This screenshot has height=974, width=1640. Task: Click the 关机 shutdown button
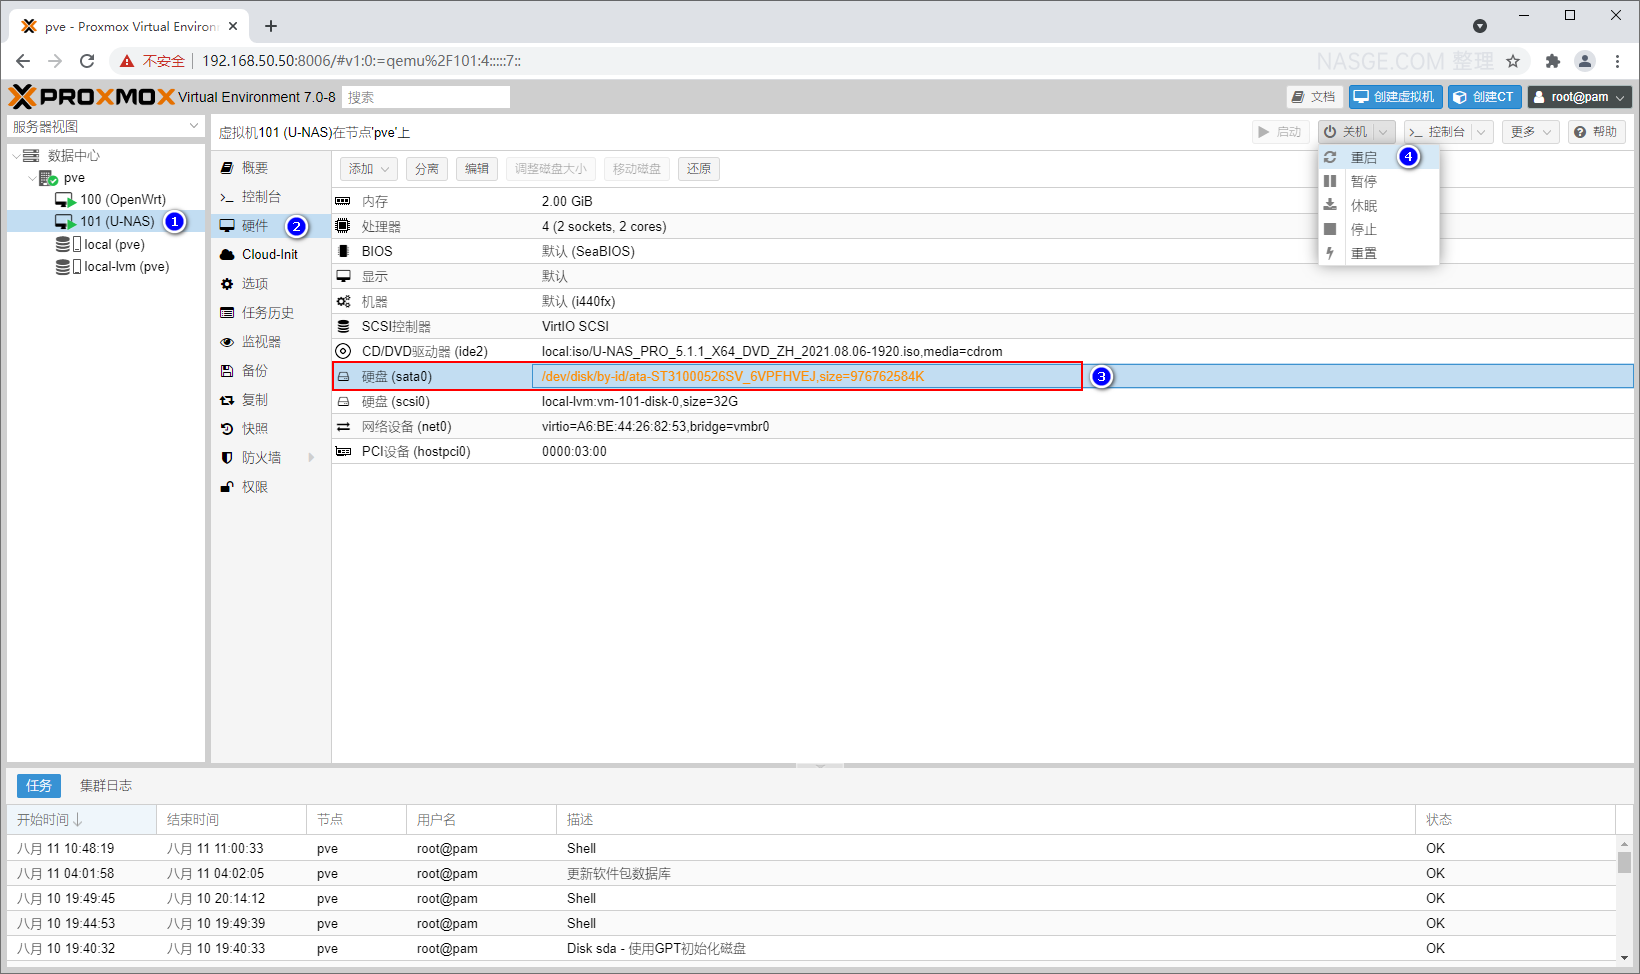click(1346, 132)
